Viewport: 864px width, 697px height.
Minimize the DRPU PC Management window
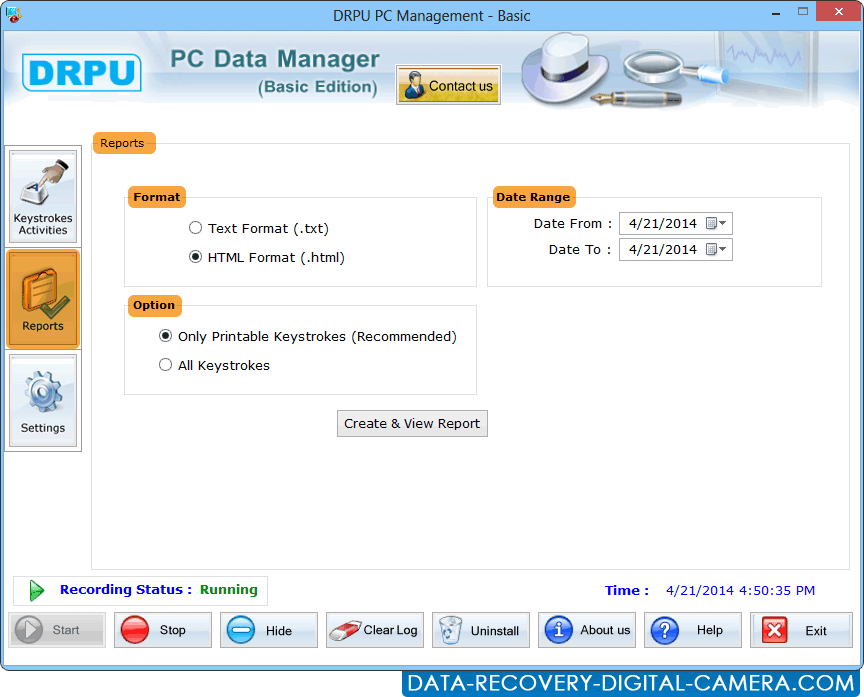point(776,12)
